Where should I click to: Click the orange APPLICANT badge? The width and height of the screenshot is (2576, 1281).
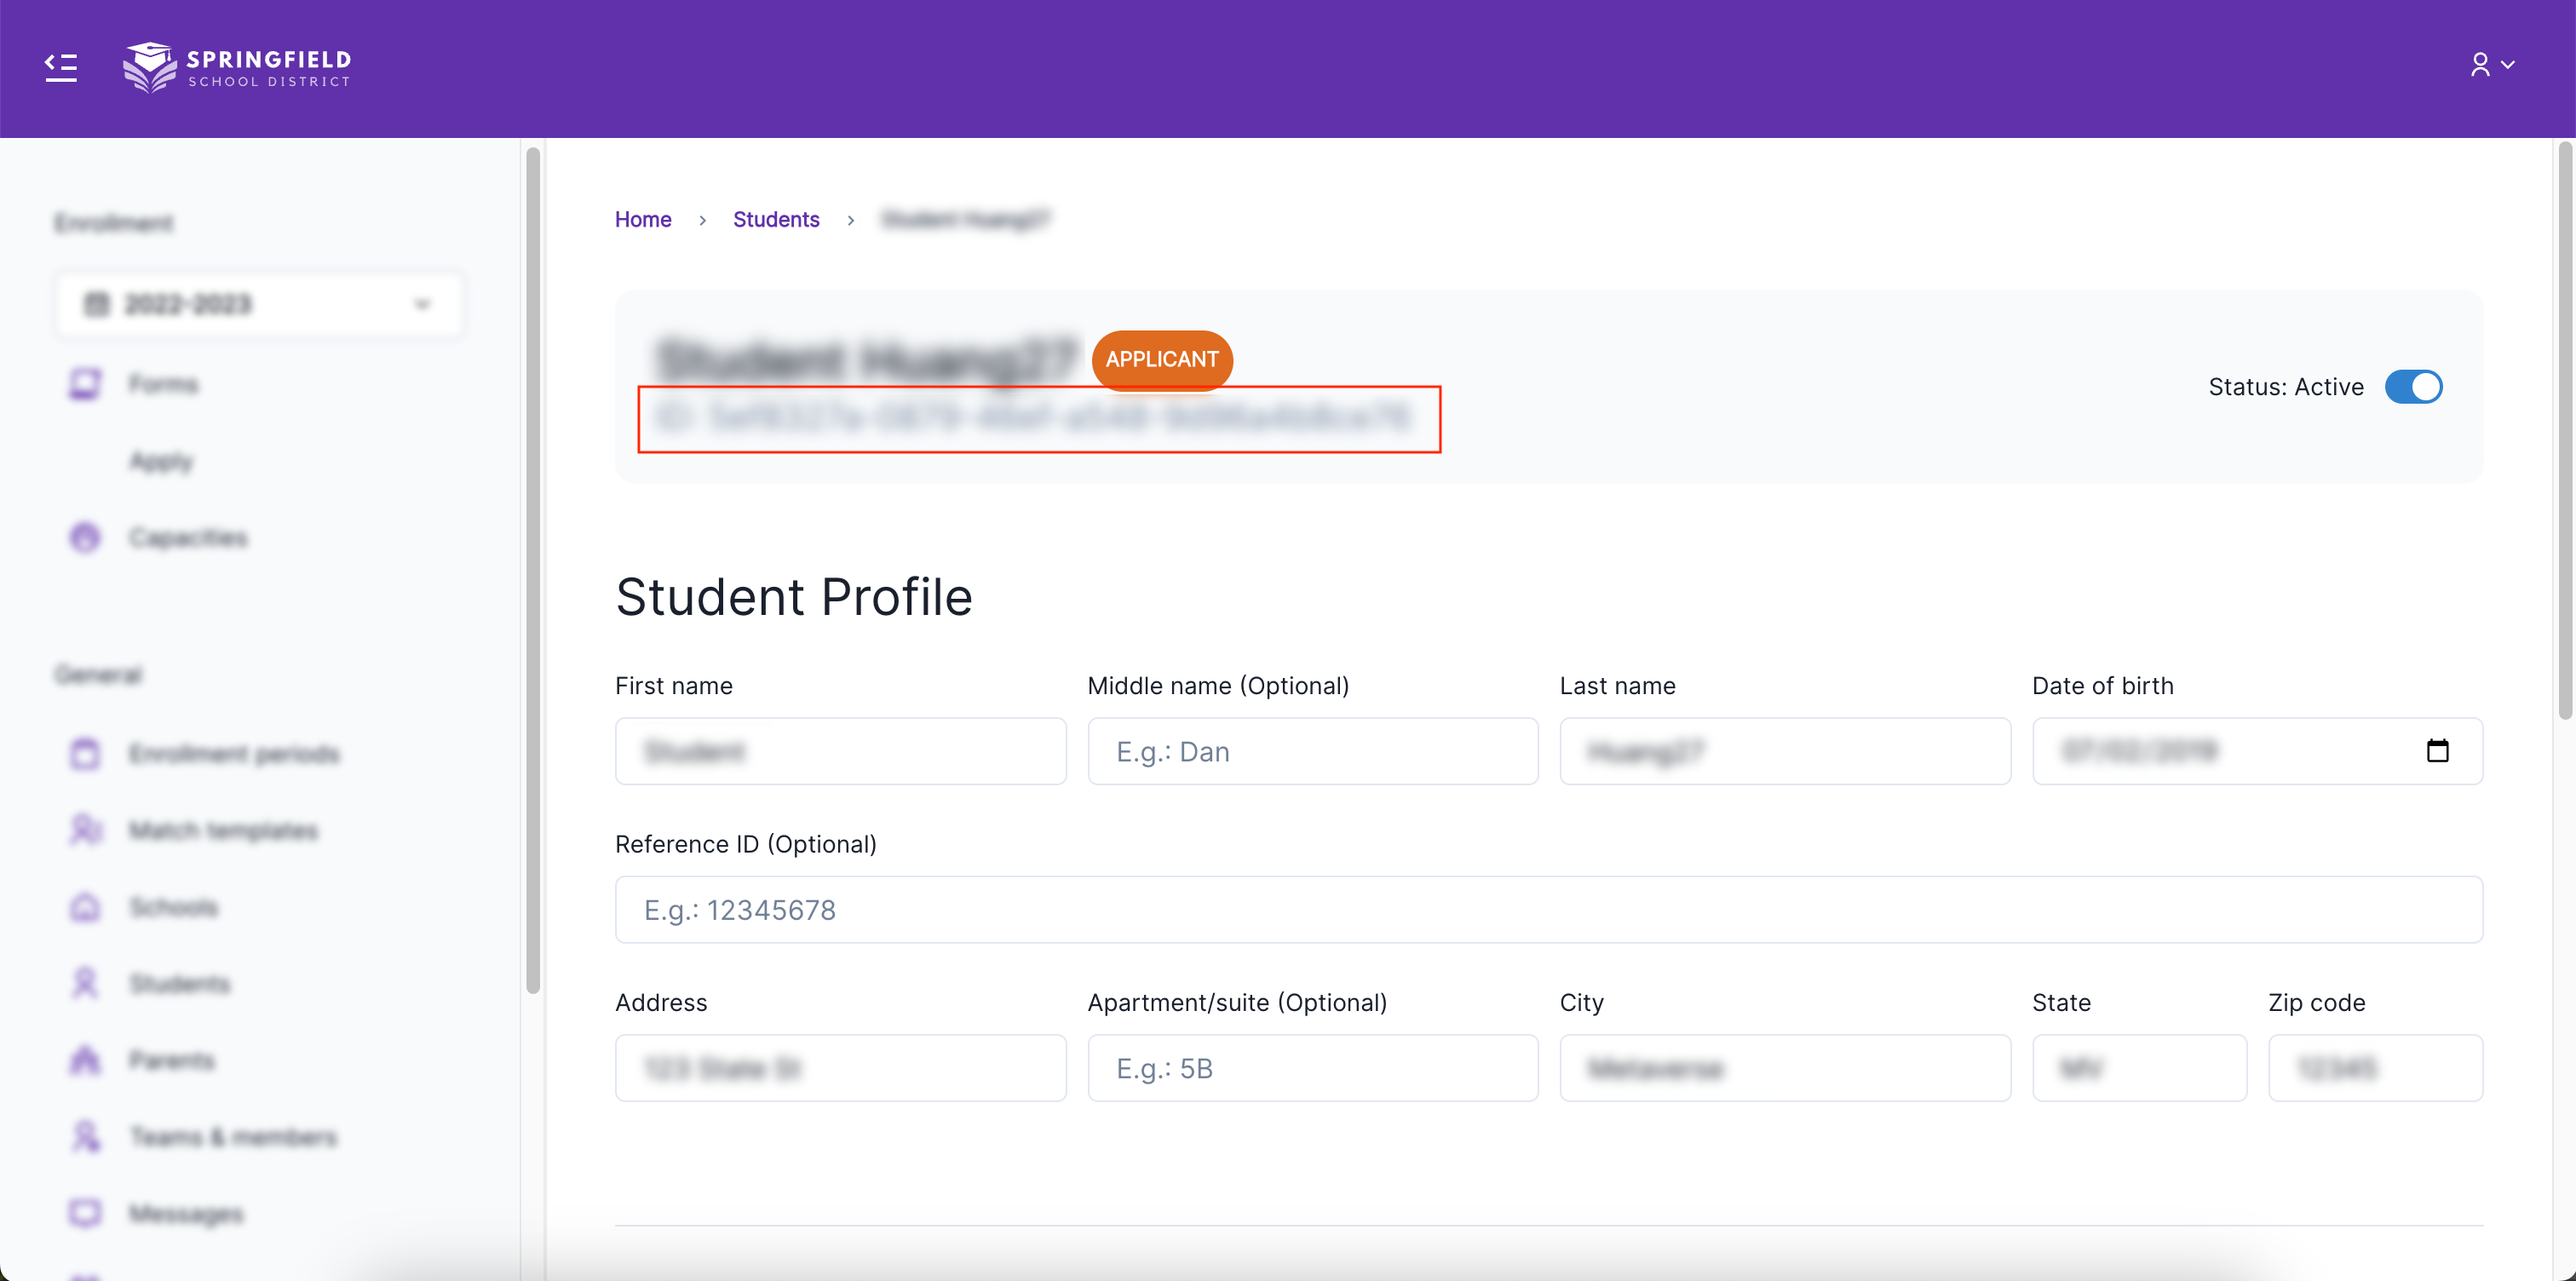[1161, 359]
